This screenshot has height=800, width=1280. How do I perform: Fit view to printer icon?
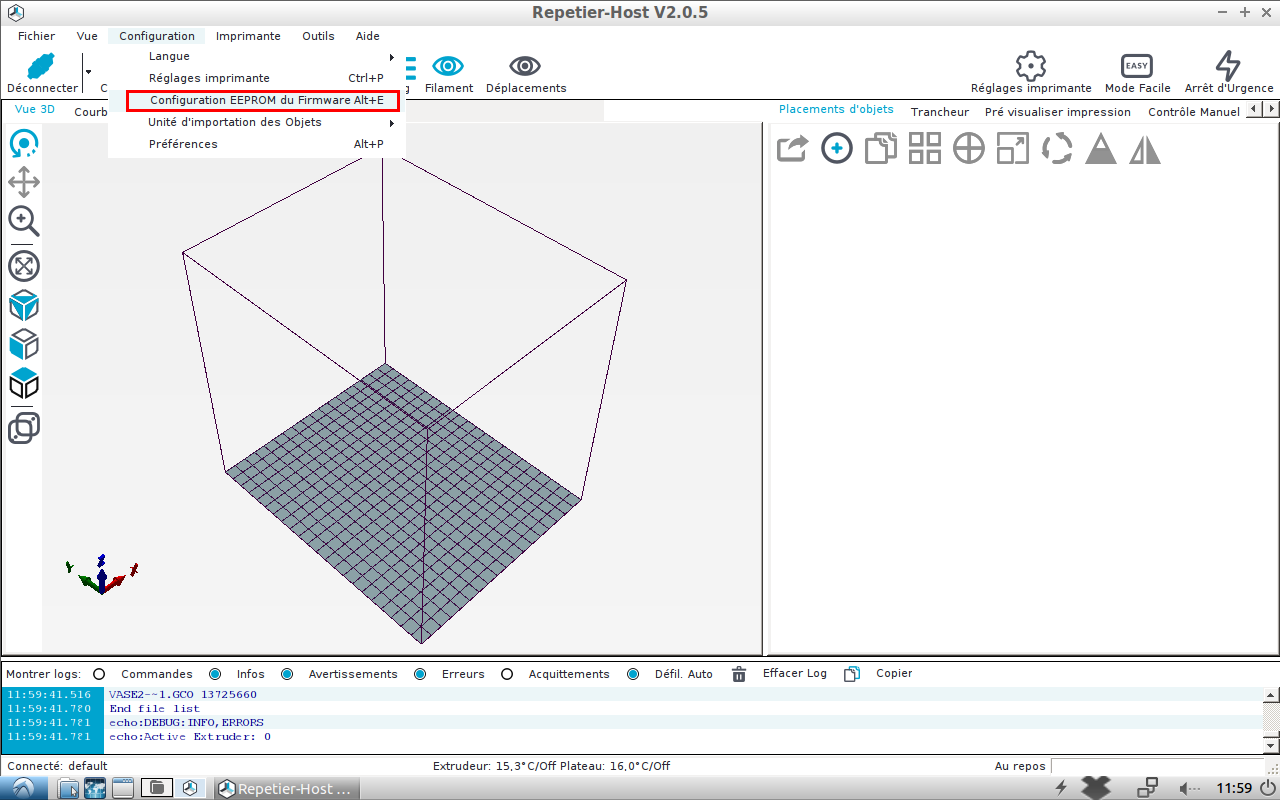[24, 266]
